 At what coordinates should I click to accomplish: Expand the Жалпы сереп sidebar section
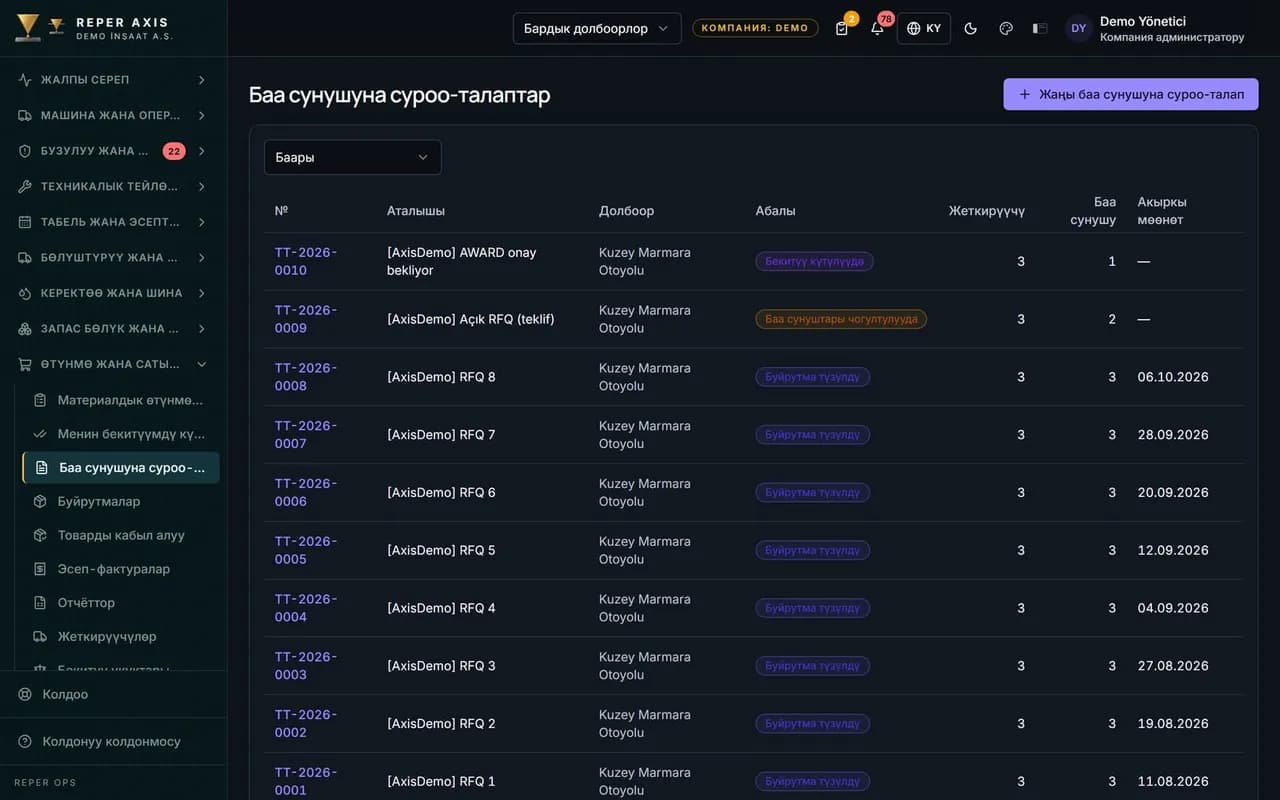(x=113, y=80)
